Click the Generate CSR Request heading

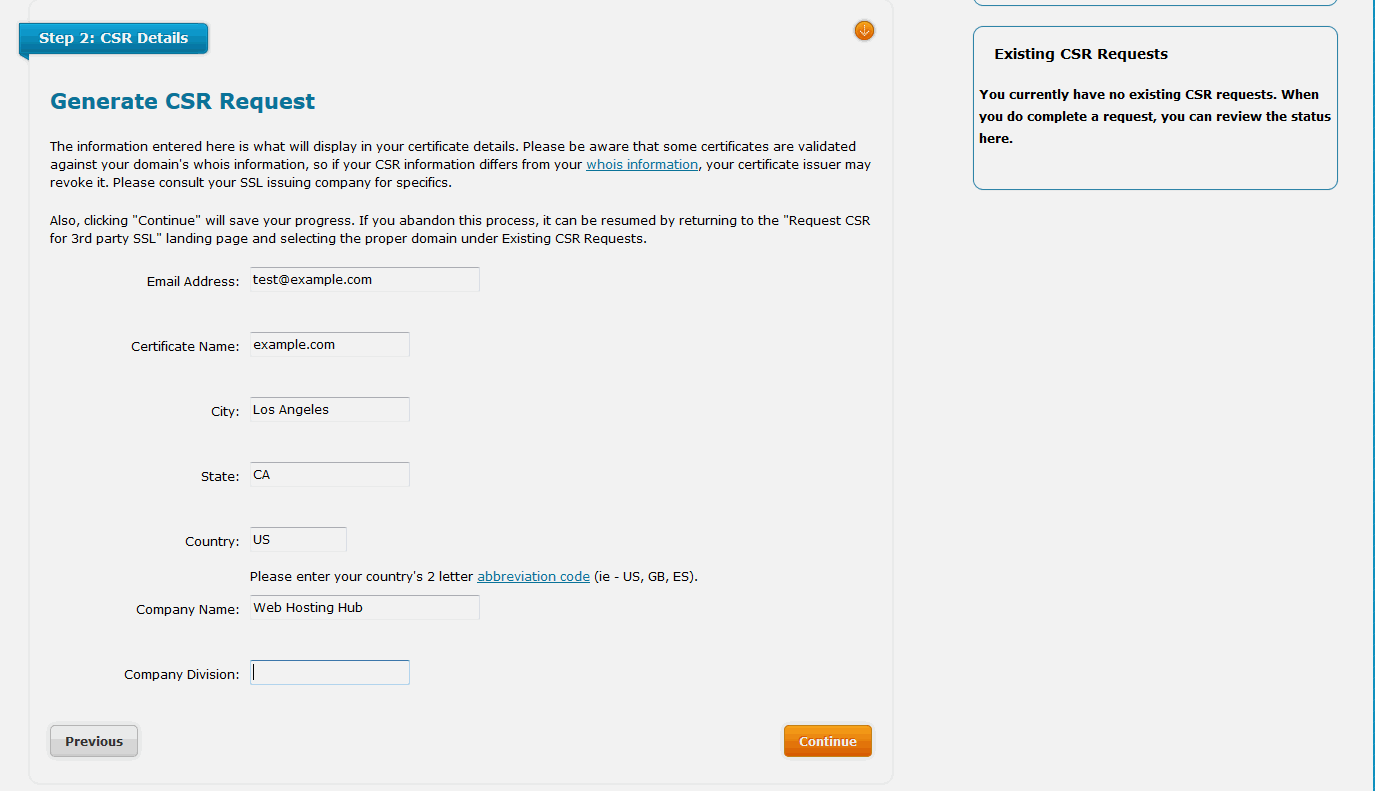182,101
